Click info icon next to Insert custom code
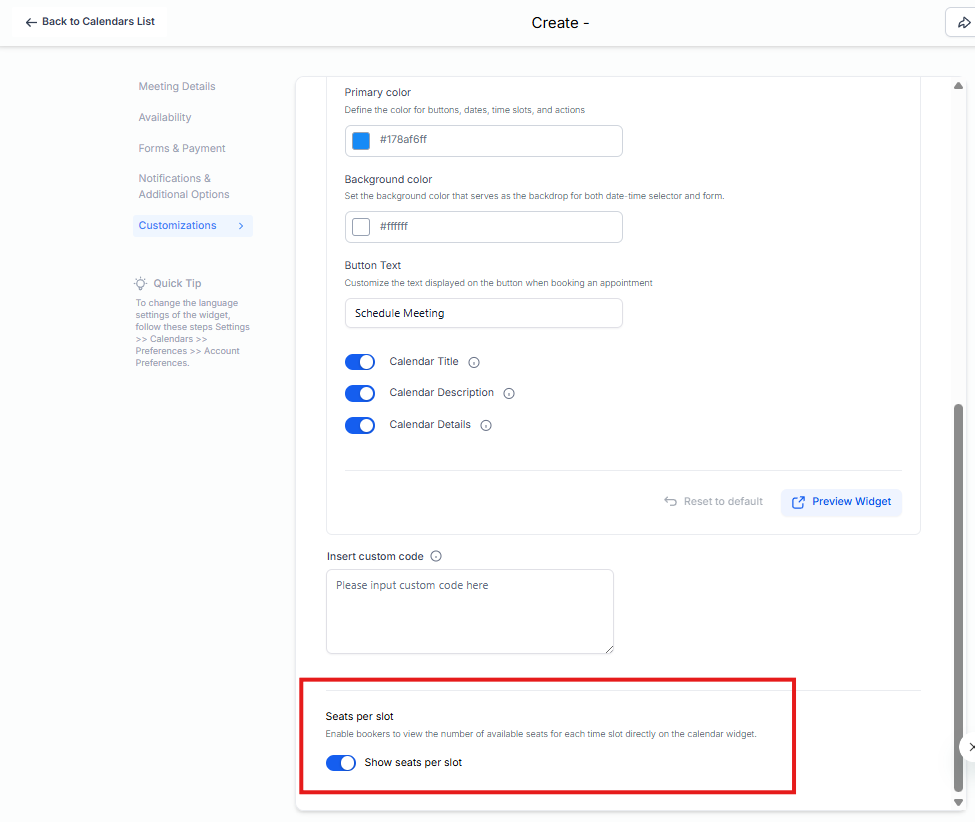 tap(436, 557)
